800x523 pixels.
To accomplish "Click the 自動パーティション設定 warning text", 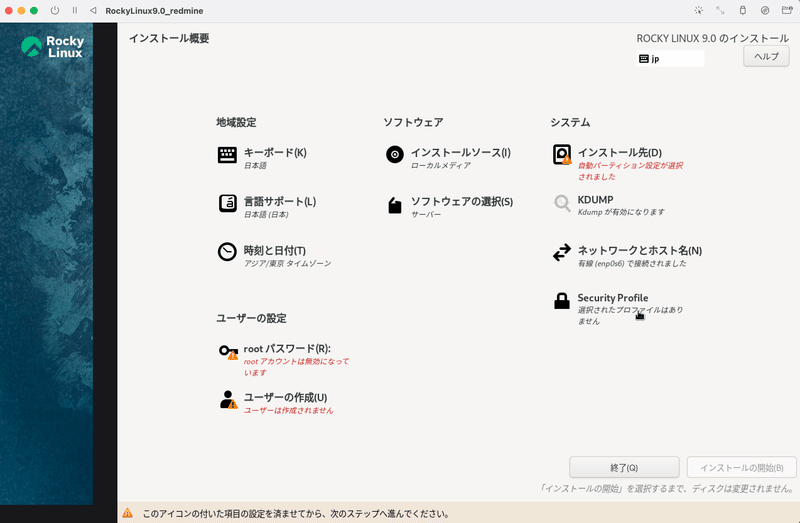I will (630, 171).
